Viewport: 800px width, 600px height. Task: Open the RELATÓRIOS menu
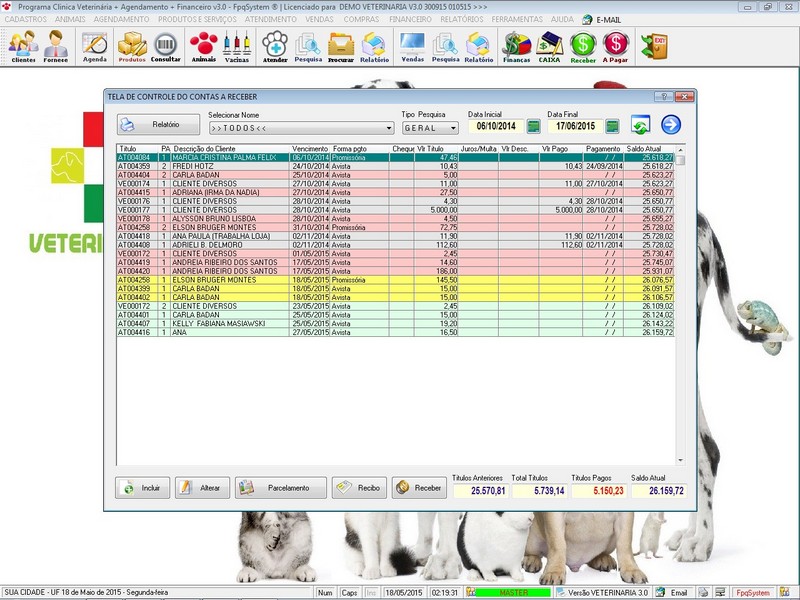(462, 19)
